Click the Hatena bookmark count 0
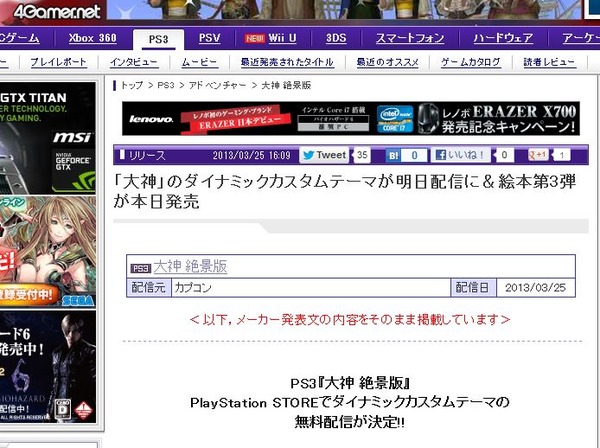The height and width of the screenshot is (448, 600). click(414, 155)
